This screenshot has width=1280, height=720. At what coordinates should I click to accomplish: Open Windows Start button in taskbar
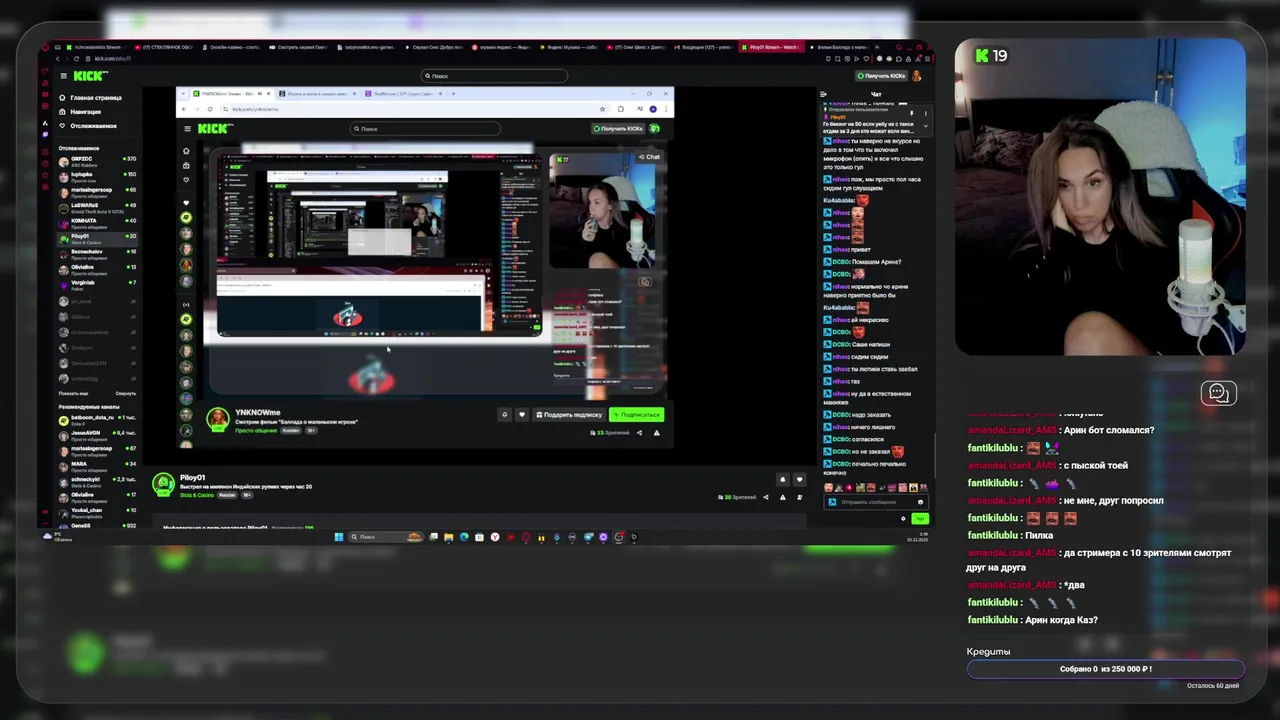point(339,537)
